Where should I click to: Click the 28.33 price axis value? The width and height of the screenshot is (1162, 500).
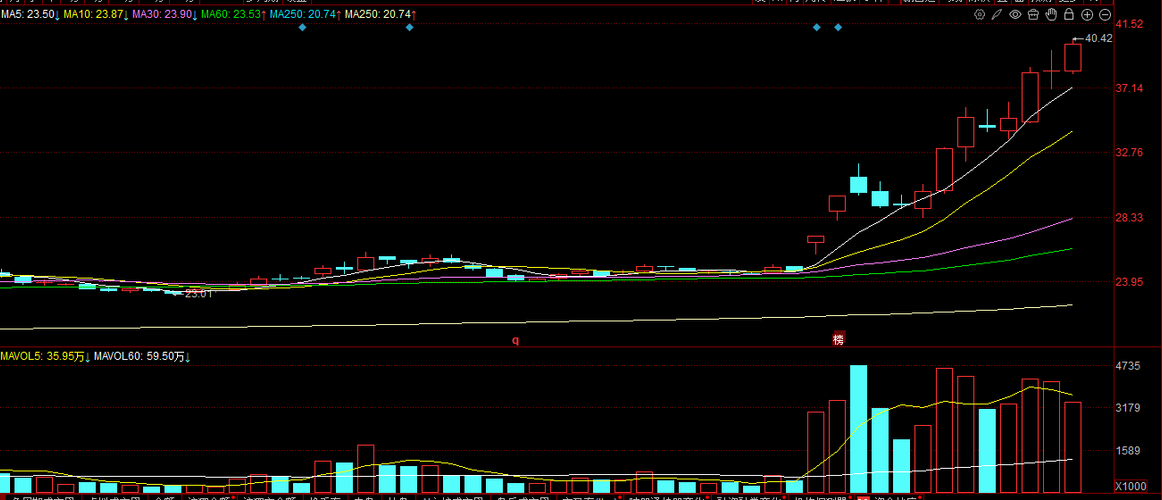click(1131, 218)
